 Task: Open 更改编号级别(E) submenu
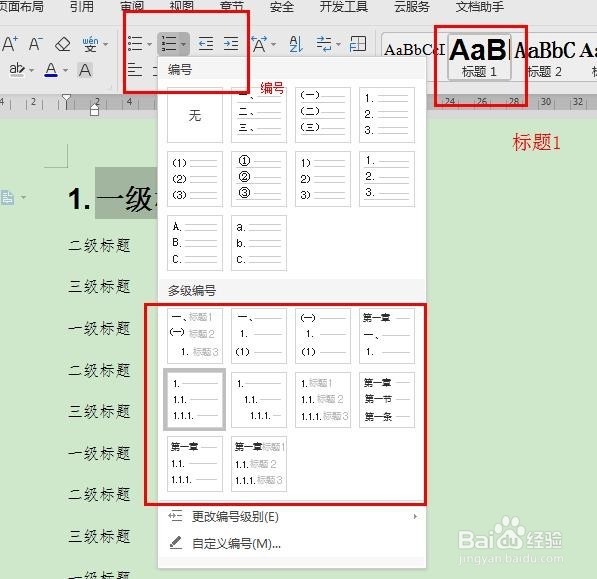[292, 517]
